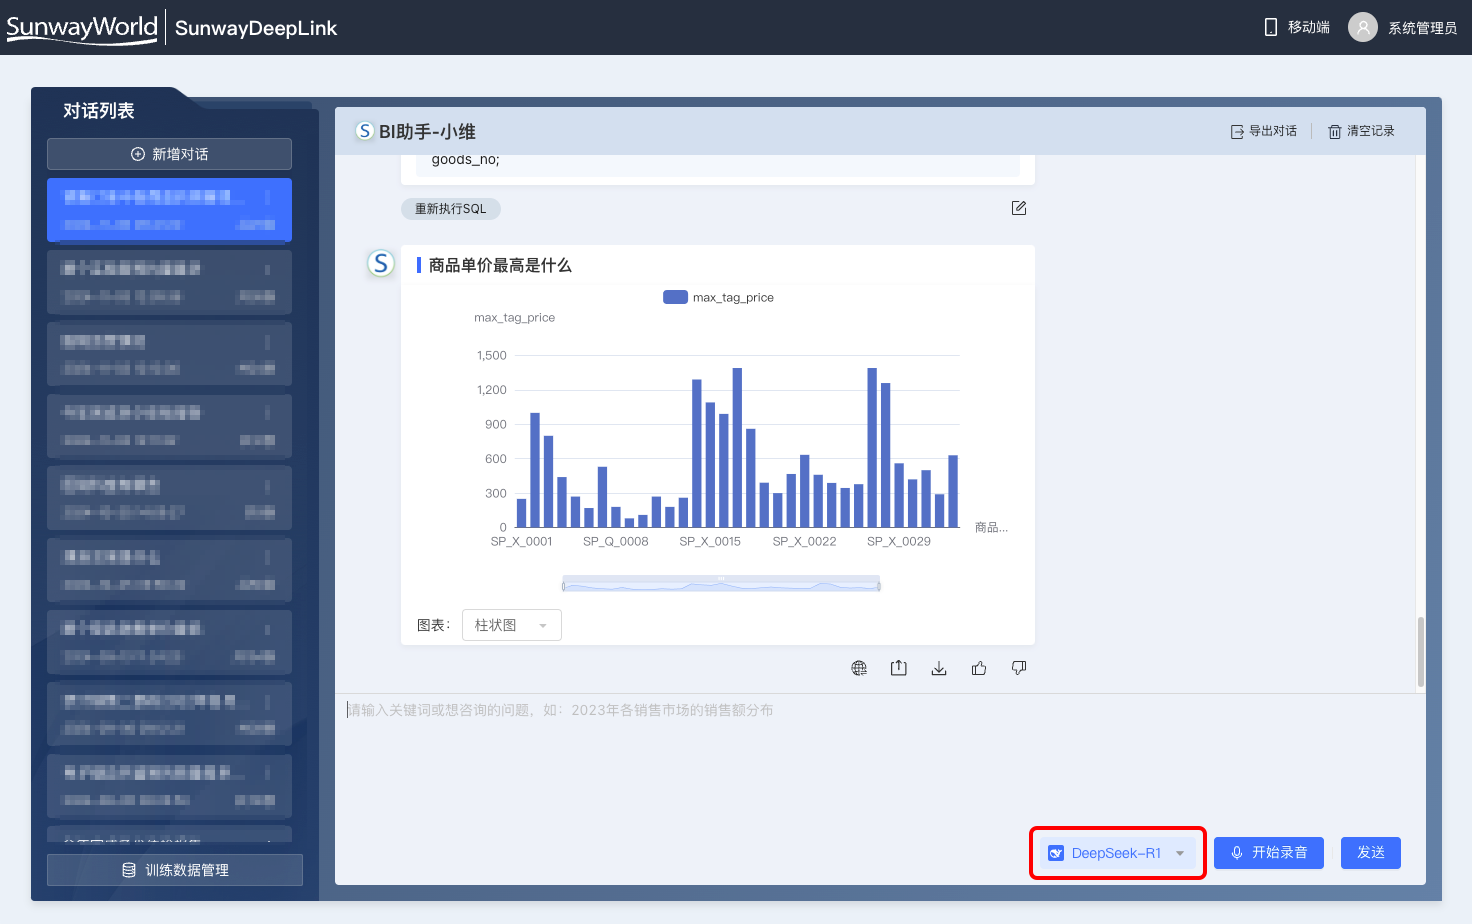Image resolution: width=1472 pixels, height=924 pixels.
Task: Download the chart result
Action: click(939, 668)
